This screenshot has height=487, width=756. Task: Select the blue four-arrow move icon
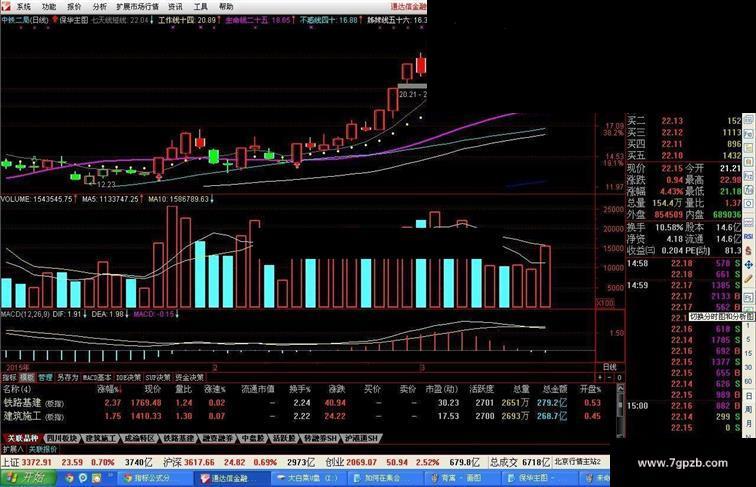[749, 264]
